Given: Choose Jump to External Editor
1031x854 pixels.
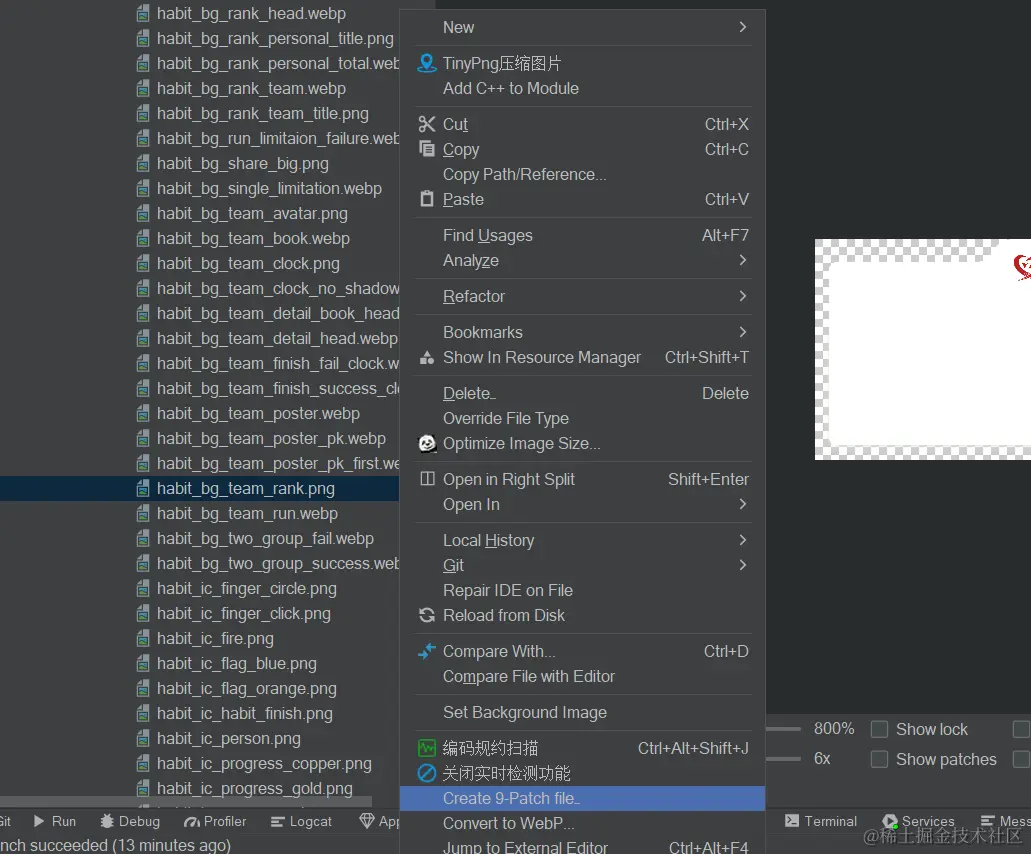Looking at the screenshot, I should click(x=583, y=846).
